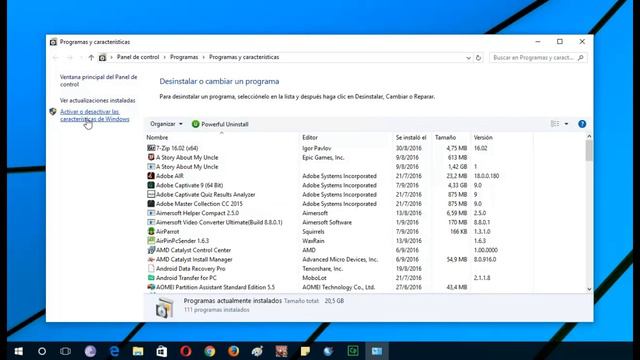Change the view layout icon
Image resolution: width=640 pixels, height=360 pixels.
point(555,124)
